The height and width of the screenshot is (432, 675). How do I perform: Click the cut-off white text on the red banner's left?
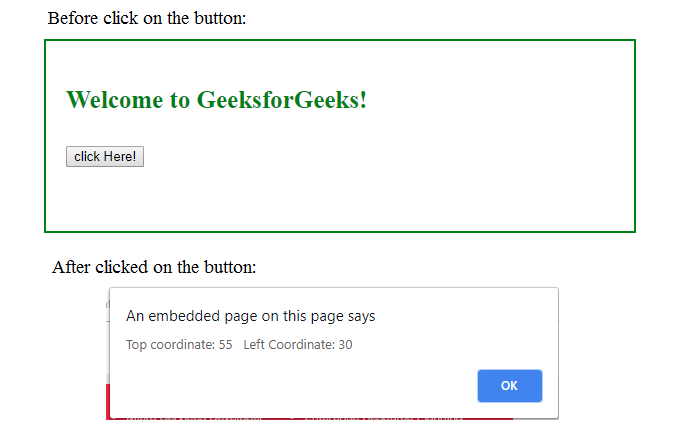coord(190,417)
